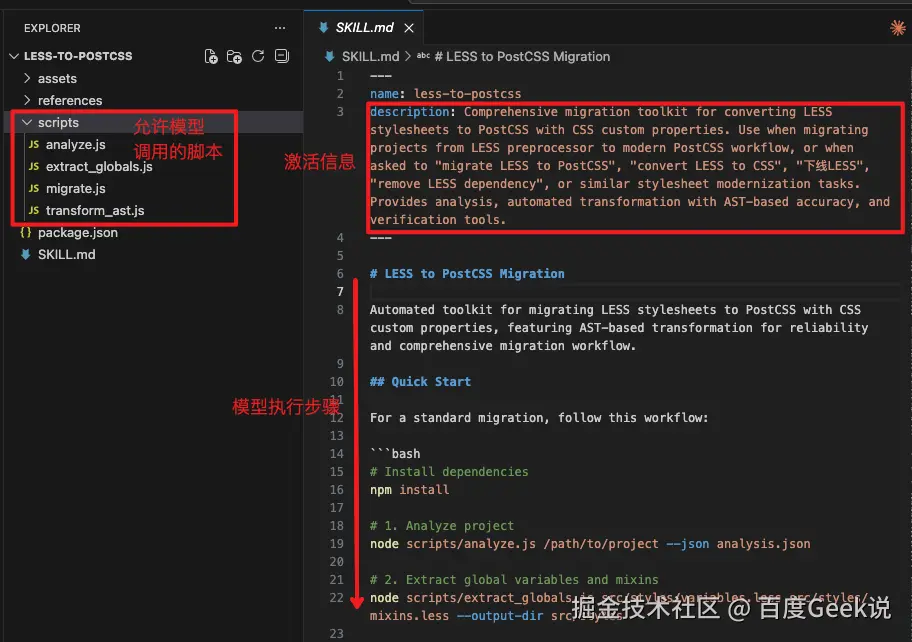Collapse all folders in Explorer
Viewport: 912px width, 642px height.
[x=282, y=56]
